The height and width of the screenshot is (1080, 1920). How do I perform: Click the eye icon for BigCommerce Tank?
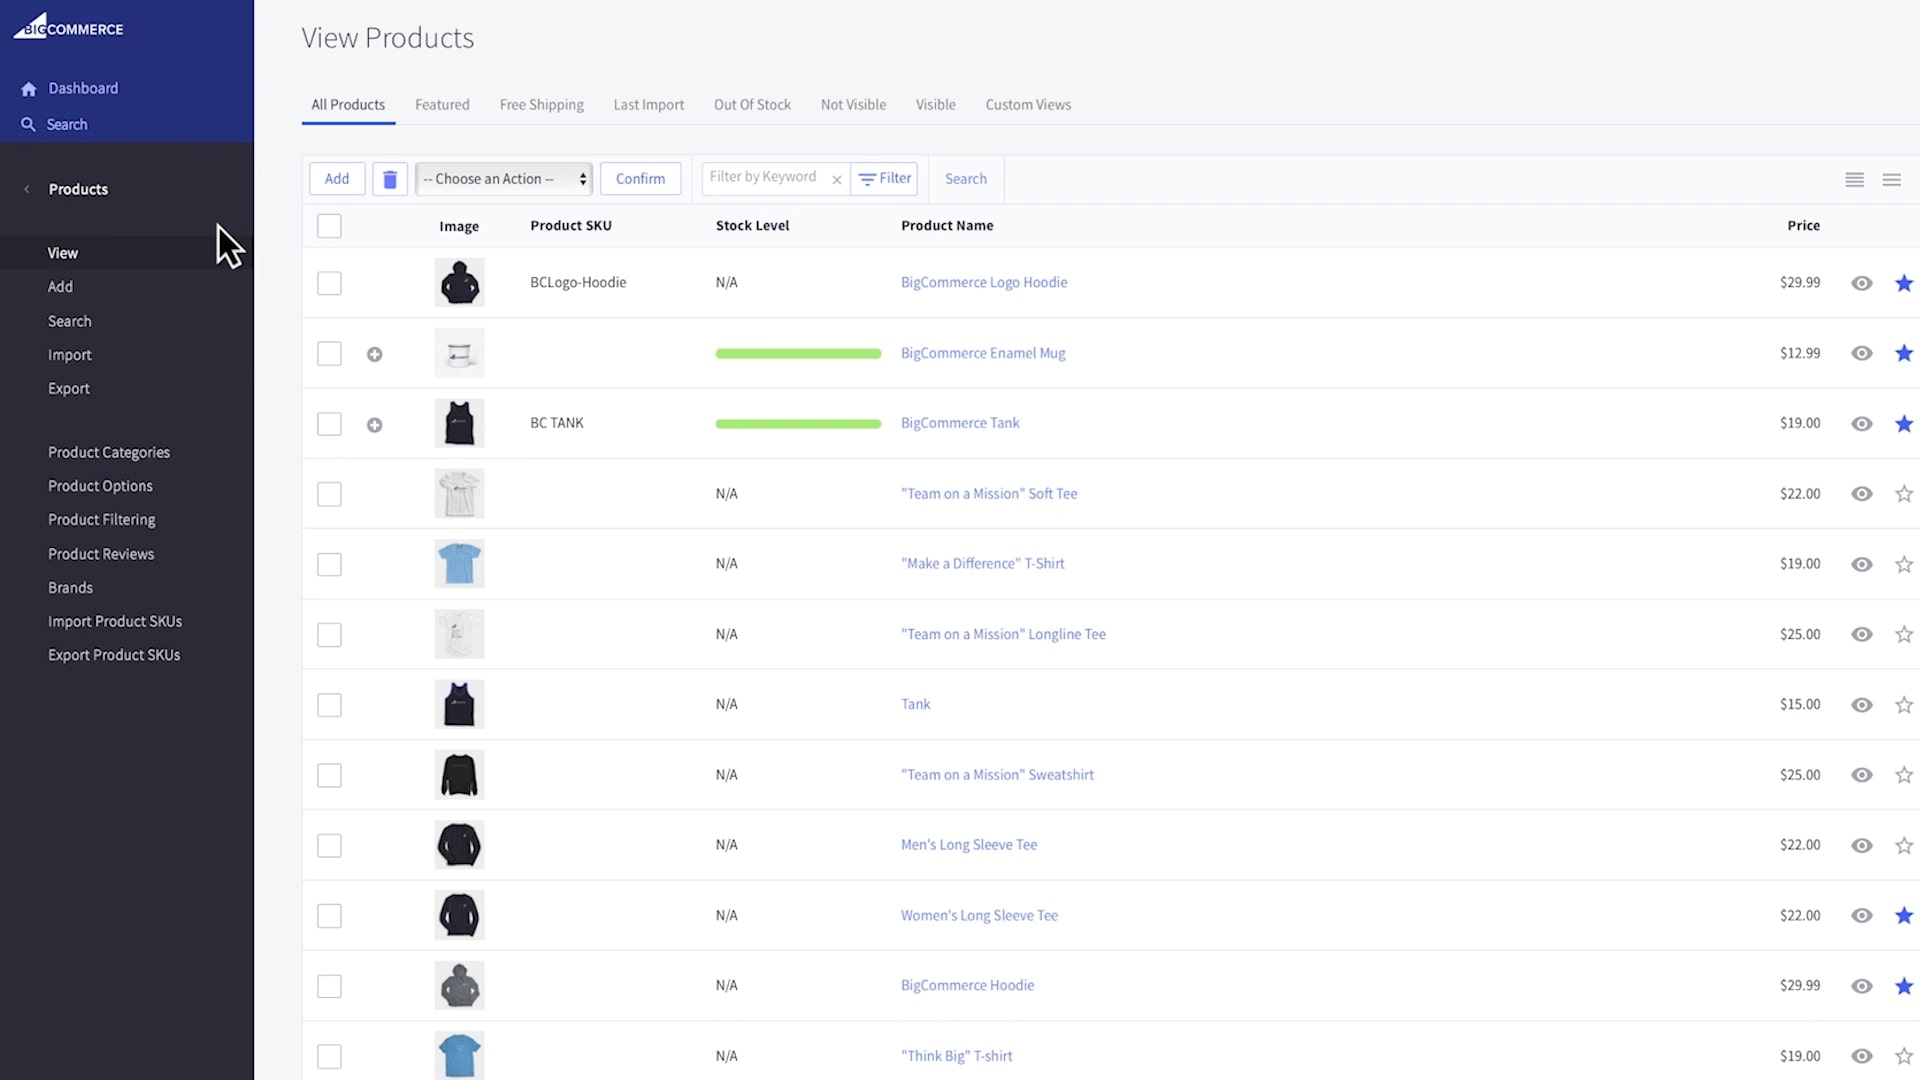pyautogui.click(x=1861, y=422)
